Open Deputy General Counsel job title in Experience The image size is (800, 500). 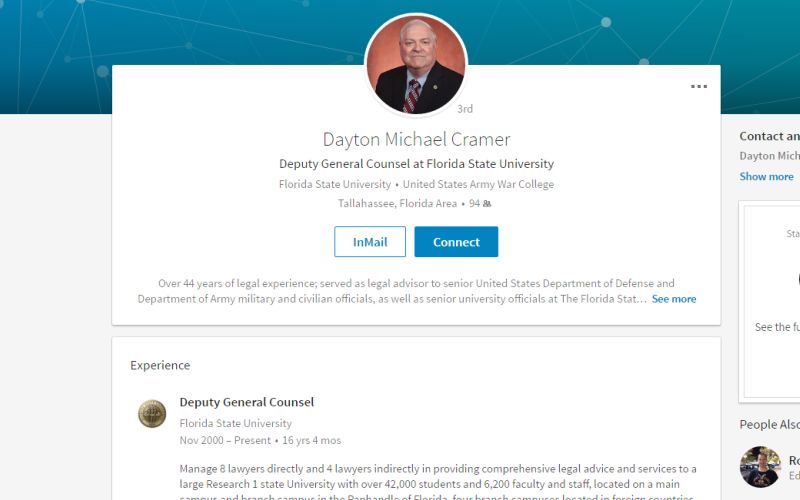tap(246, 402)
